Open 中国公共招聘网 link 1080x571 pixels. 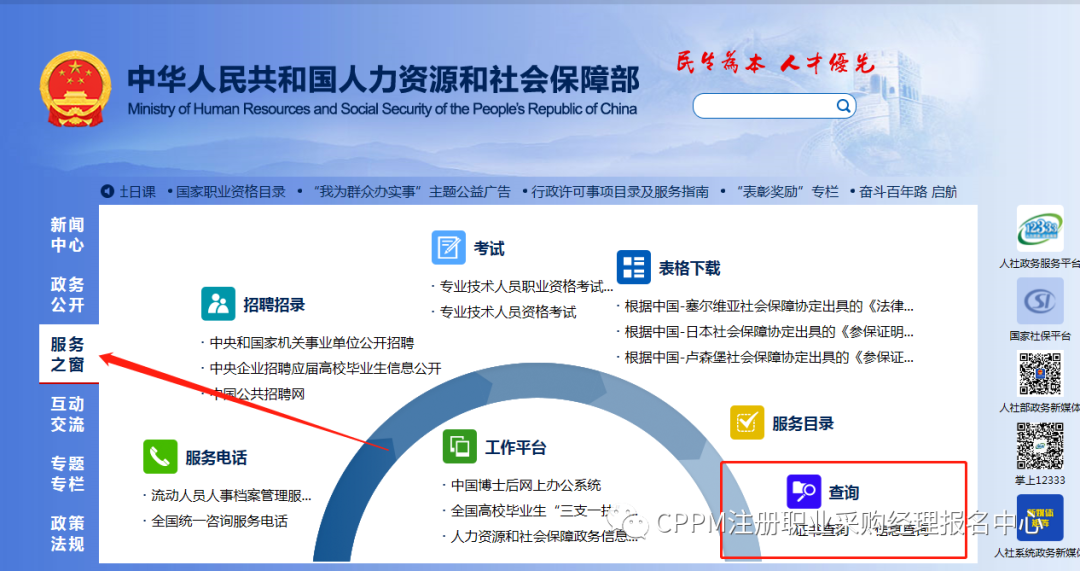[257, 394]
